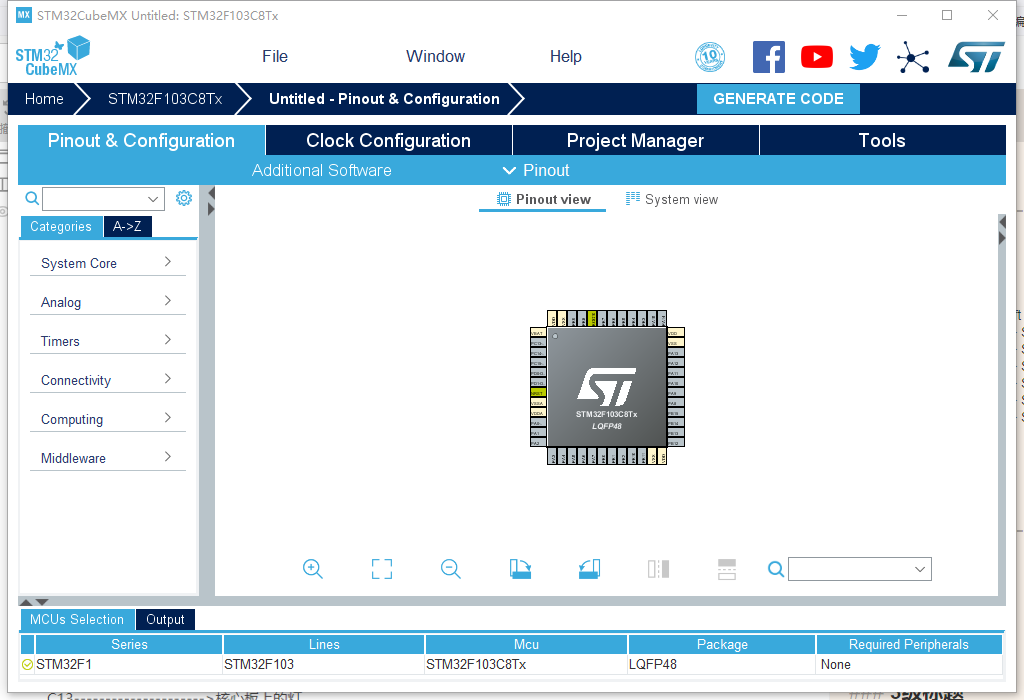Click the category settings gear icon
This screenshot has width=1024, height=700.
coord(184,198)
